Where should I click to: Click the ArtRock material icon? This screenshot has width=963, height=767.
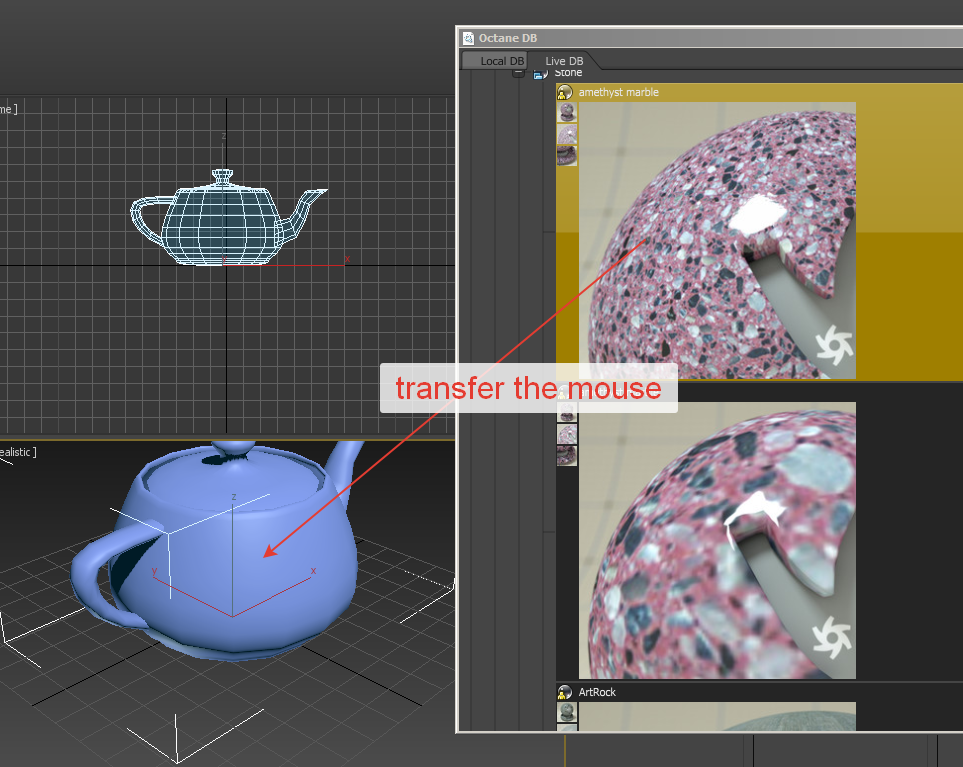[x=564, y=693]
